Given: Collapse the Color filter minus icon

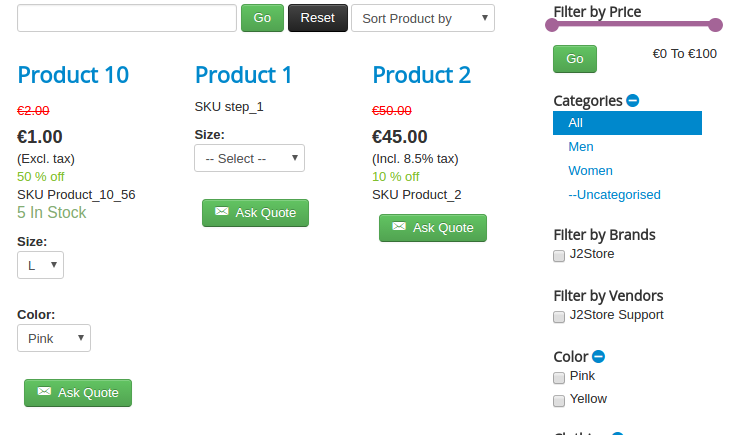Looking at the screenshot, I should click(598, 356).
